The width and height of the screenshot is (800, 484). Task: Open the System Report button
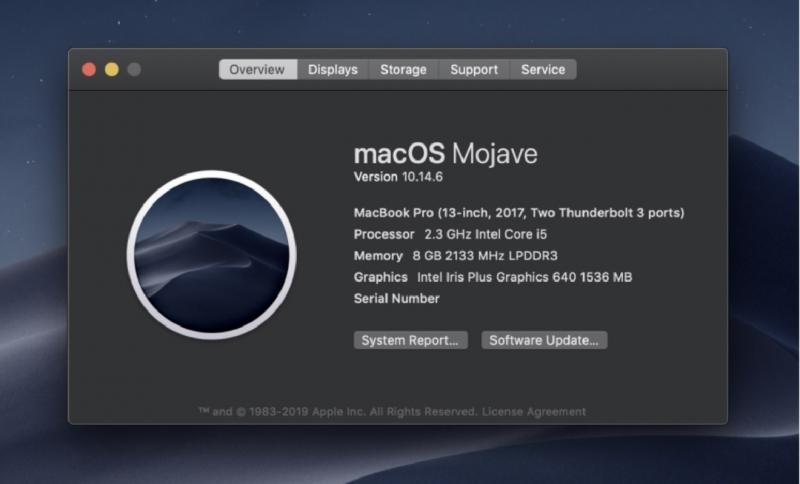[411, 340]
